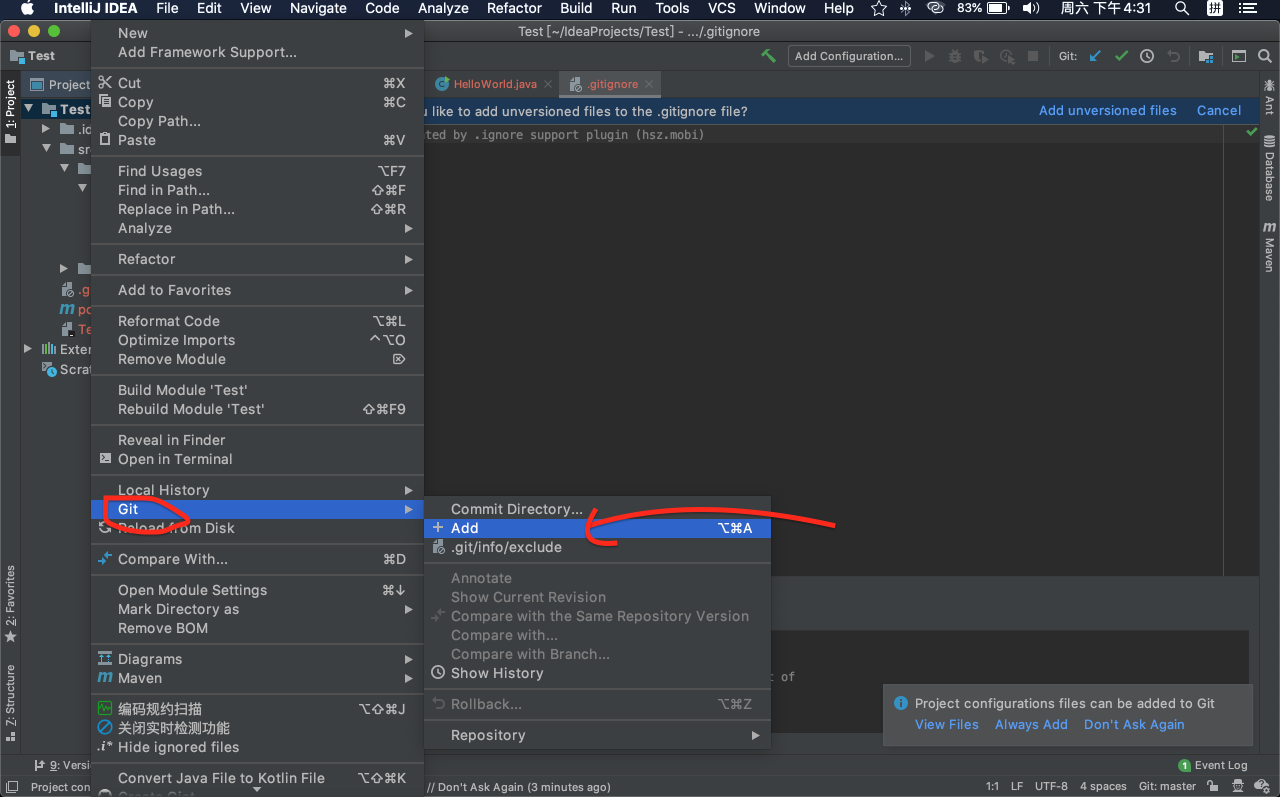Open the Repository submenu
1280x797 pixels.
pyautogui.click(x=598, y=735)
